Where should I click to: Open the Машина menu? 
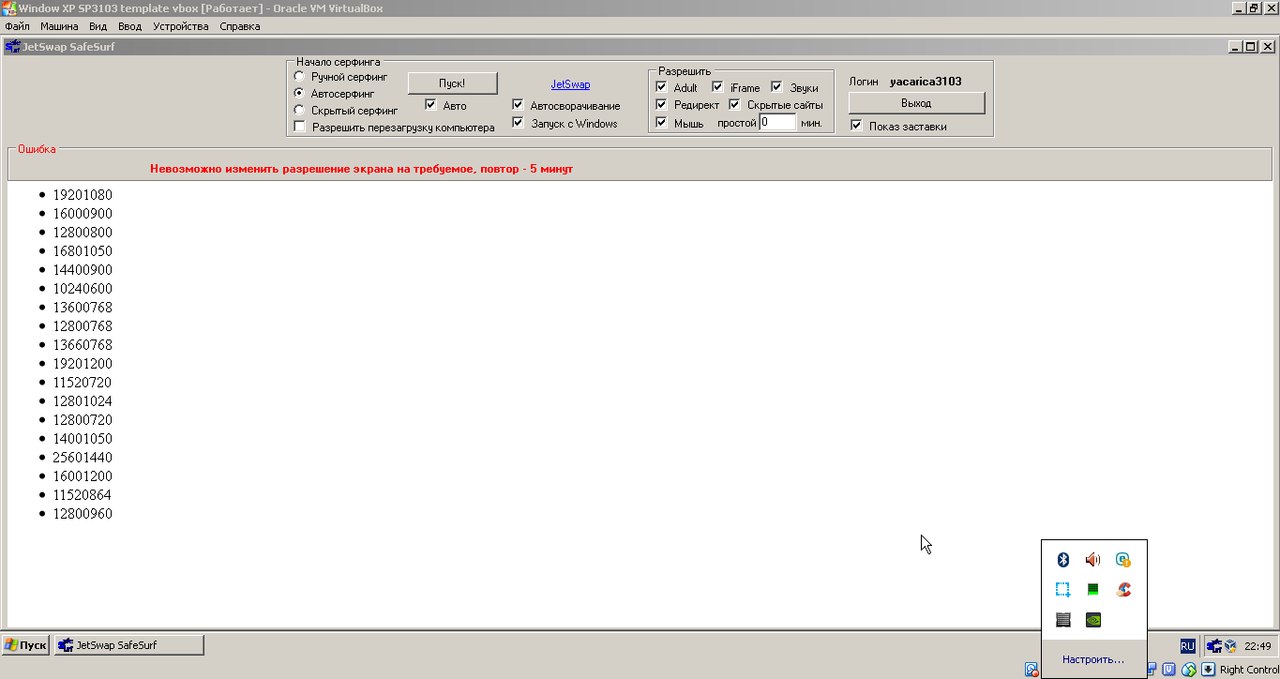59,26
